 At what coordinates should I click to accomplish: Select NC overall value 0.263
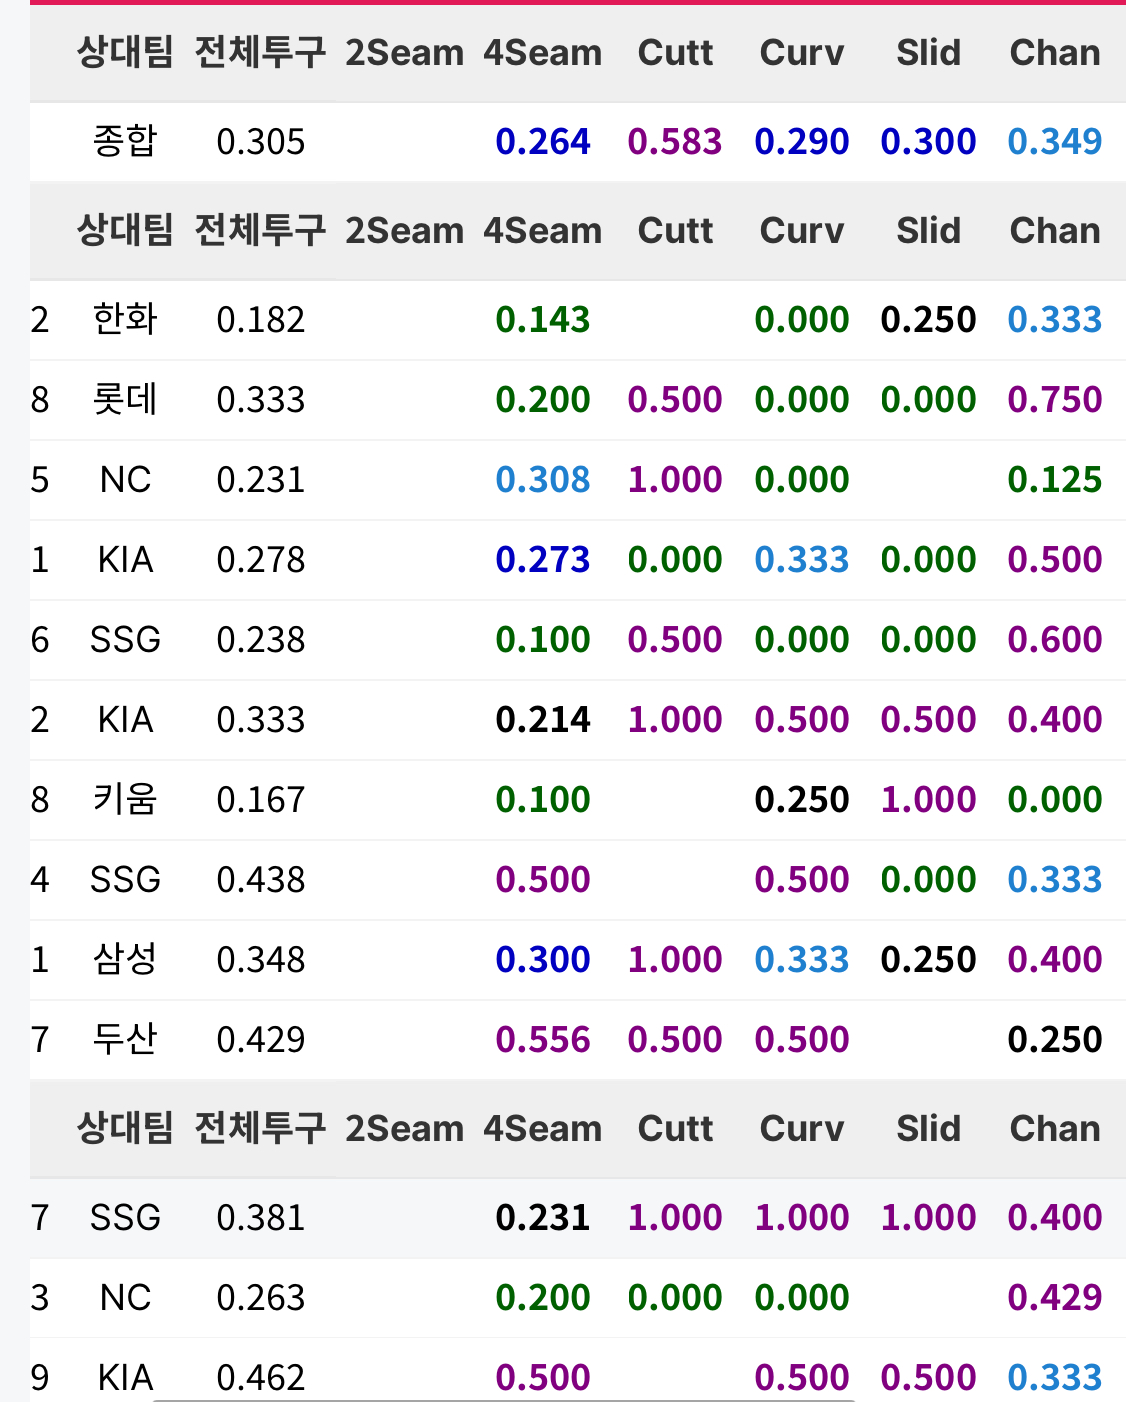click(260, 1298)
